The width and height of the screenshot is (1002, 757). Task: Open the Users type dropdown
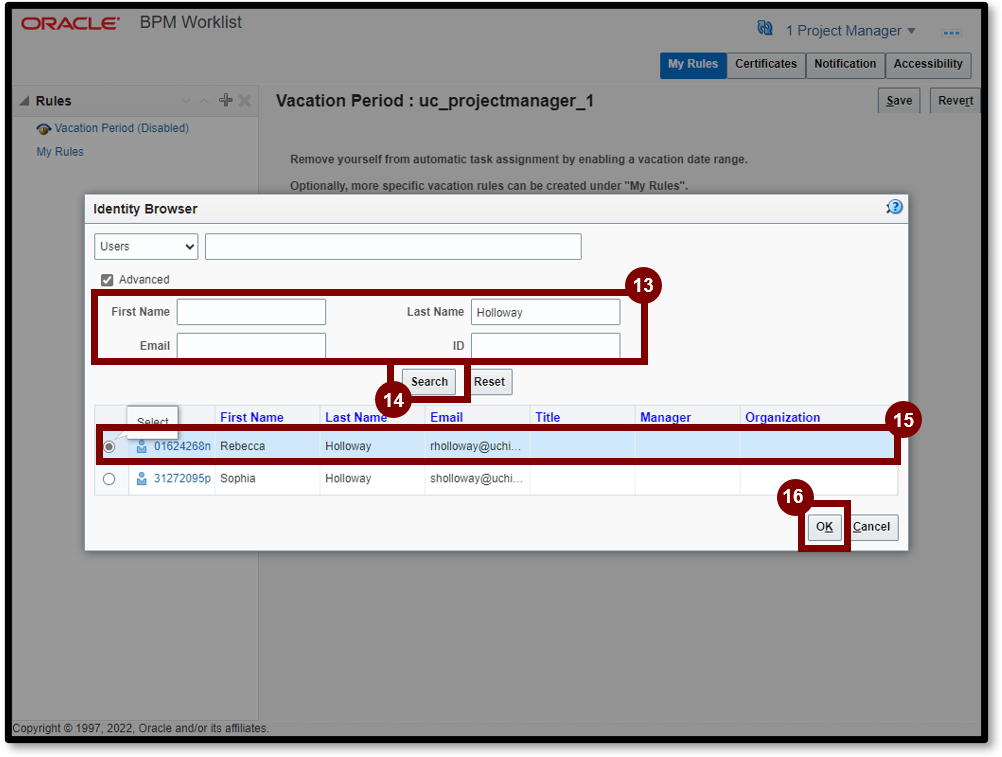pos(146,247)
